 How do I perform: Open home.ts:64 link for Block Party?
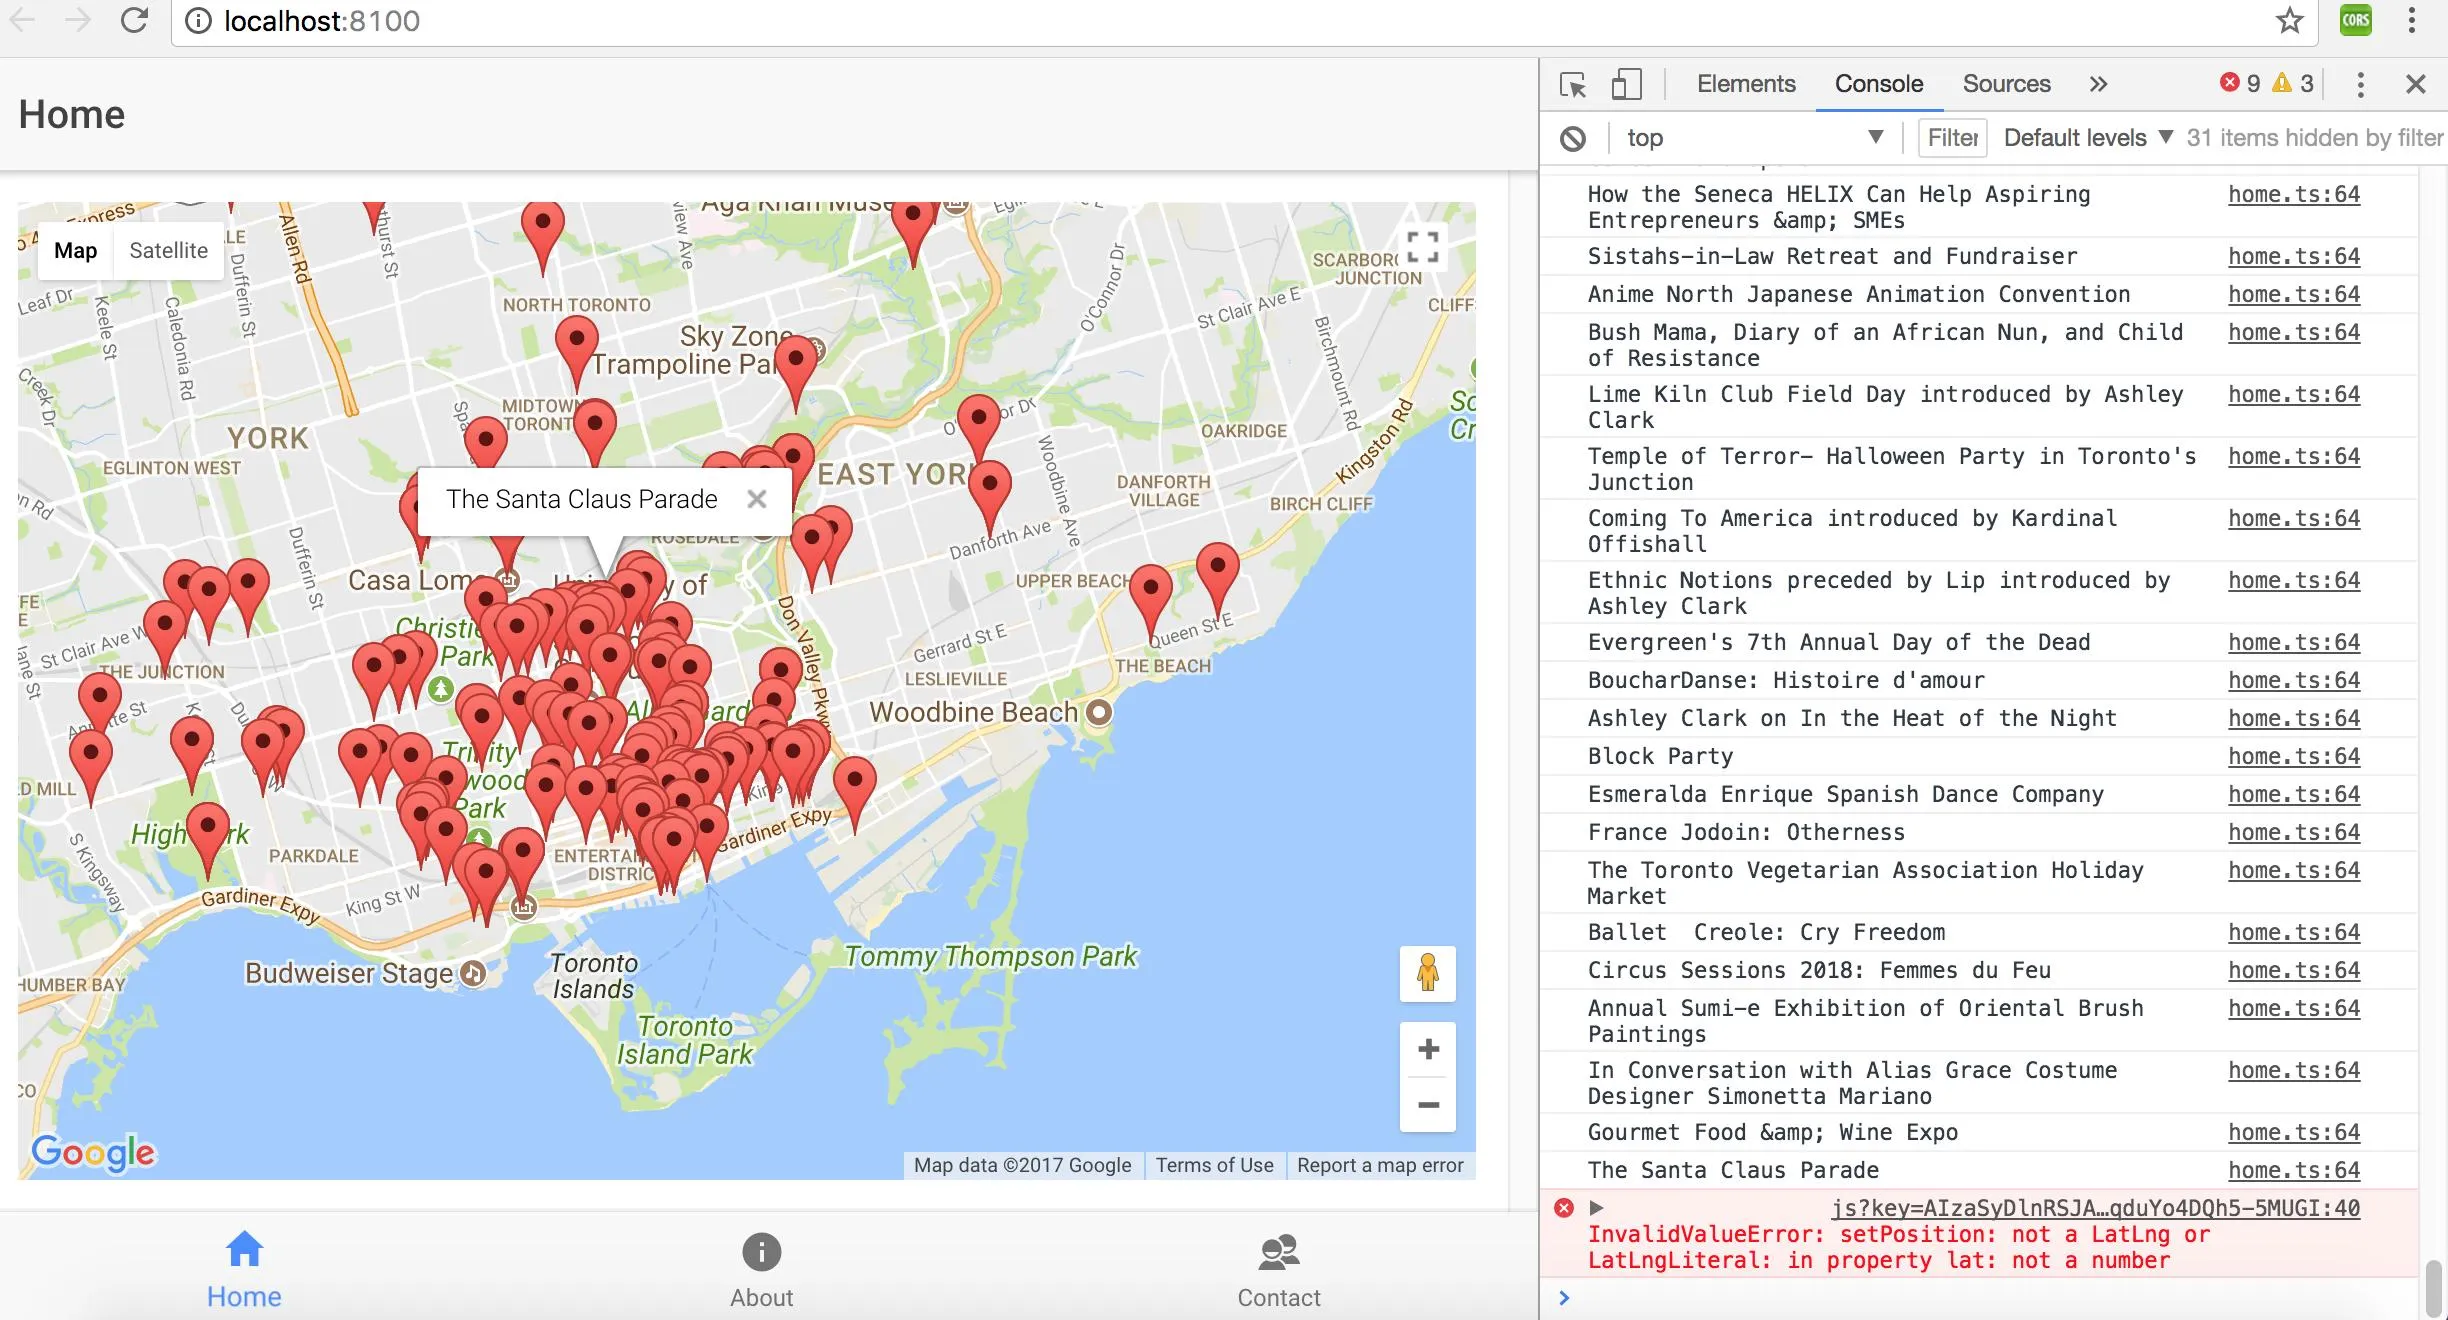point(2293,756)
